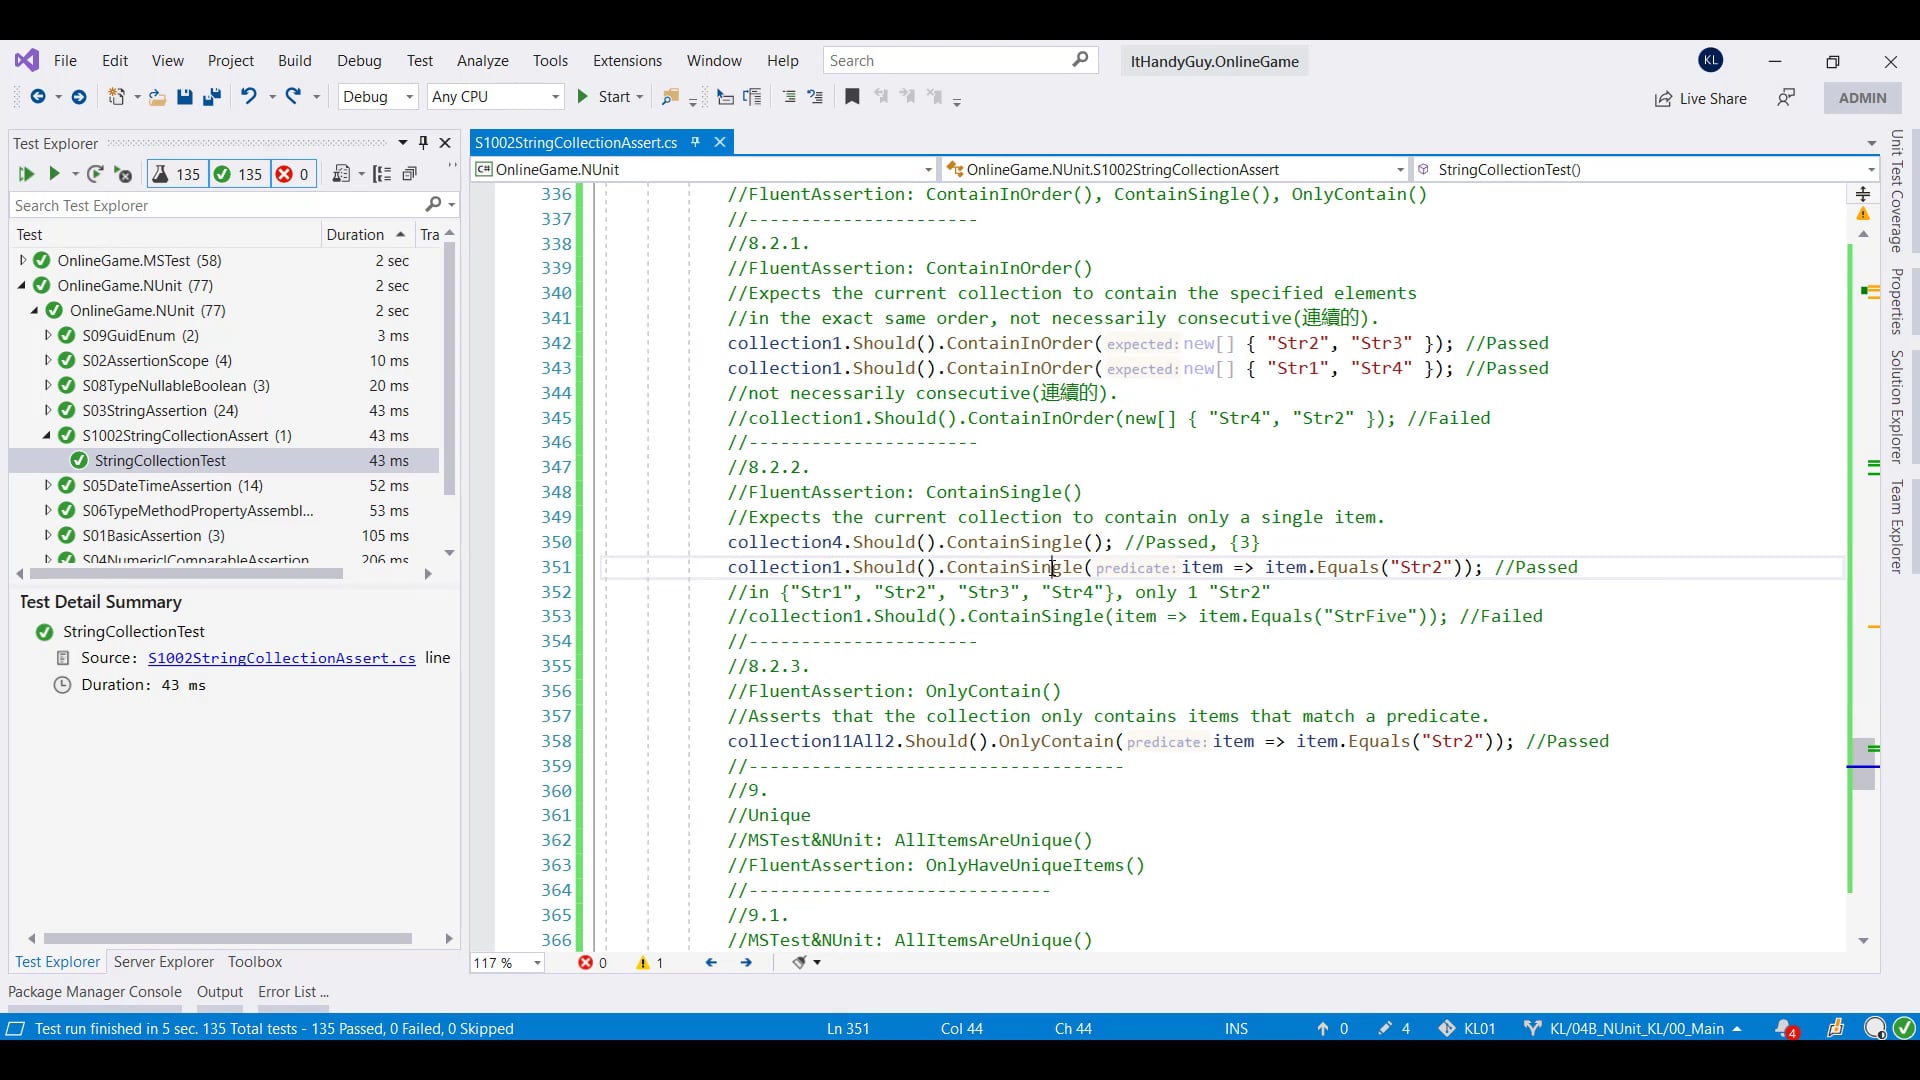Click inside the Search Test Explorer field

click(200, 206)
